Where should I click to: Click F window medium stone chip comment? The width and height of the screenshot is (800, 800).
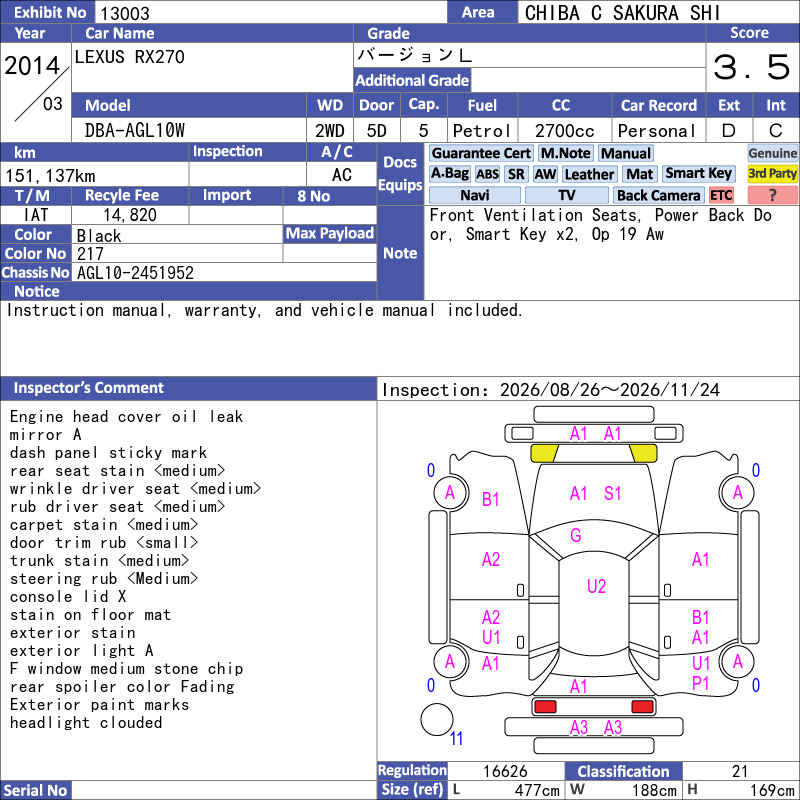(126, 668)
